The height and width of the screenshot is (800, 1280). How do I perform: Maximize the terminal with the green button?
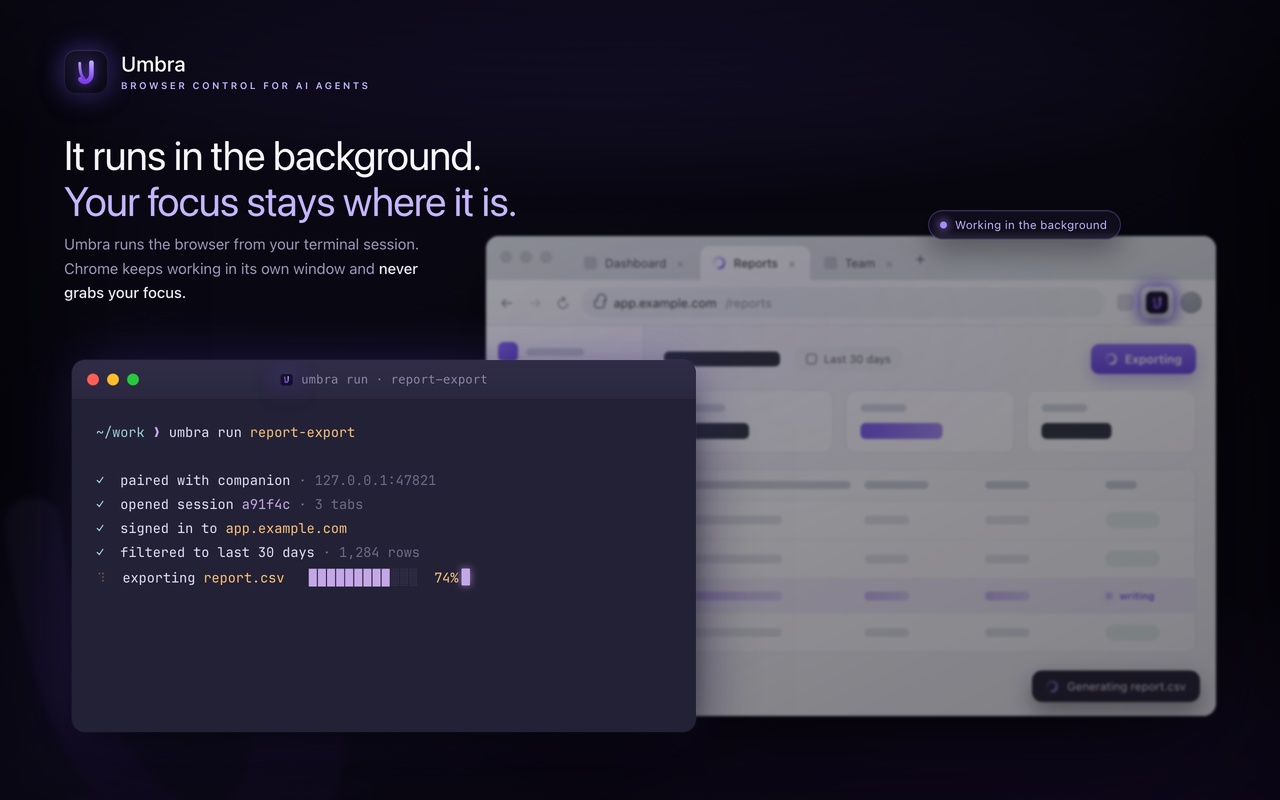133,379
